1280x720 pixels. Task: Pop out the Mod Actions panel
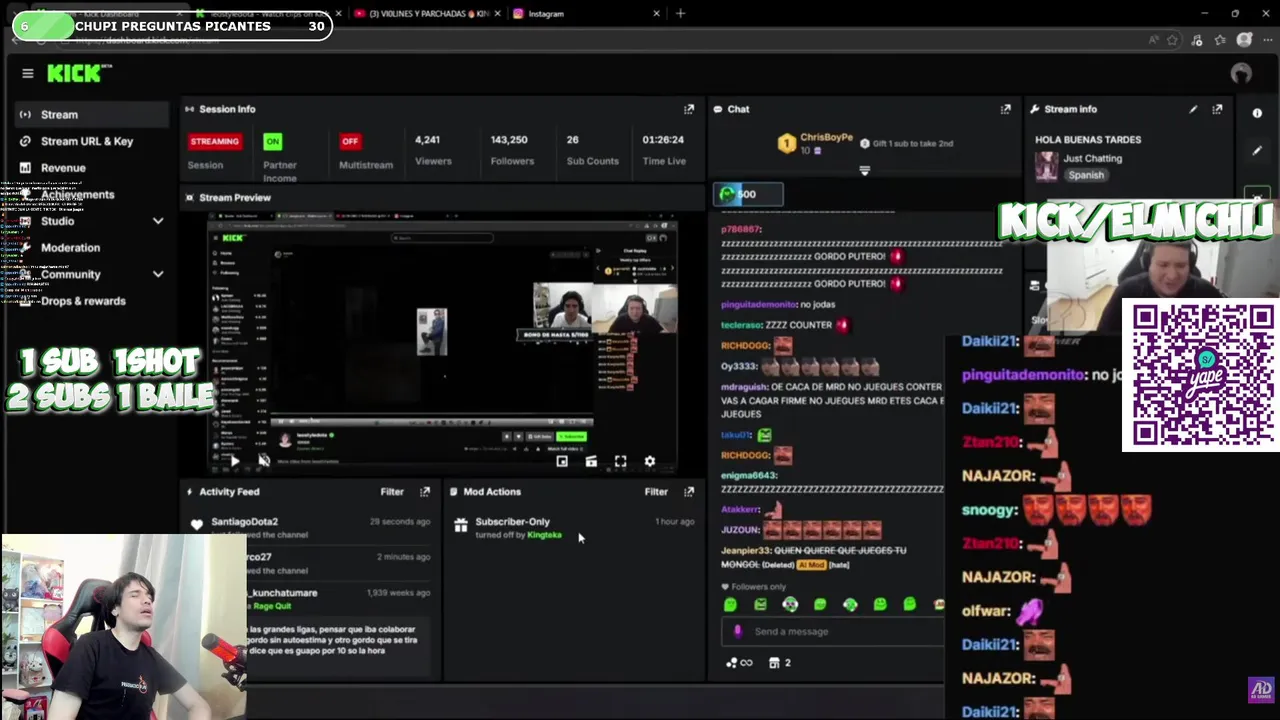click(x=688, y=492)
